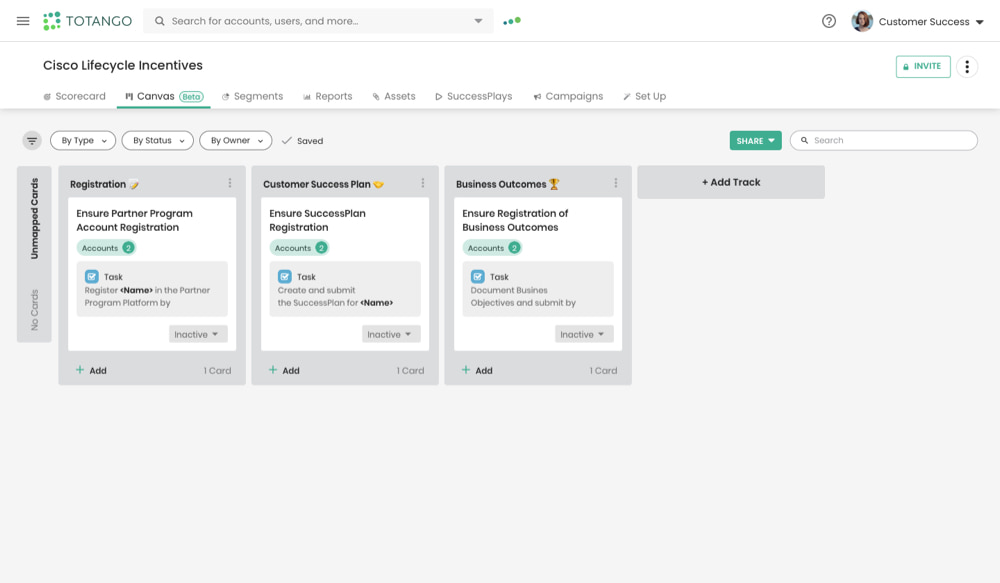
Task: Open the Customer Success account dropdown
Action: click(x=932, y=22)
